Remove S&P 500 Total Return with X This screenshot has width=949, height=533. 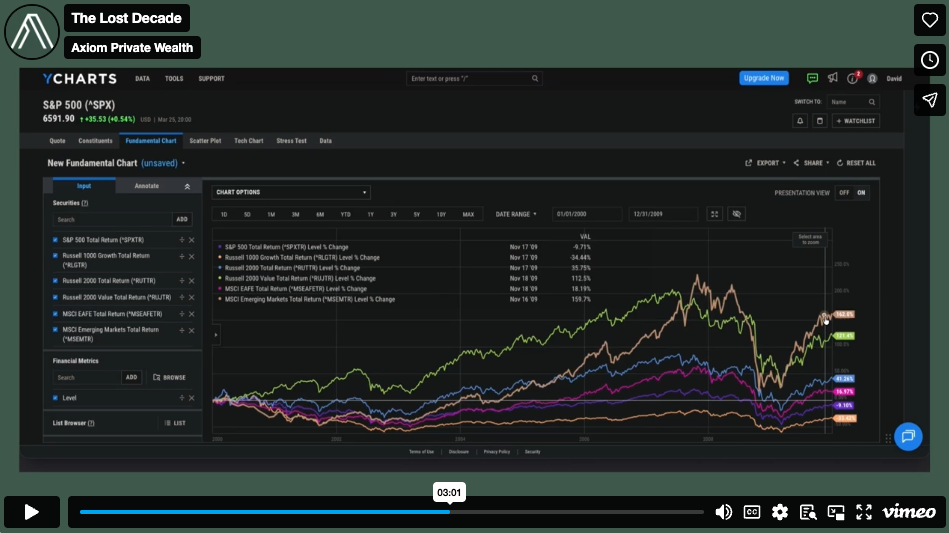coord(191,240)
